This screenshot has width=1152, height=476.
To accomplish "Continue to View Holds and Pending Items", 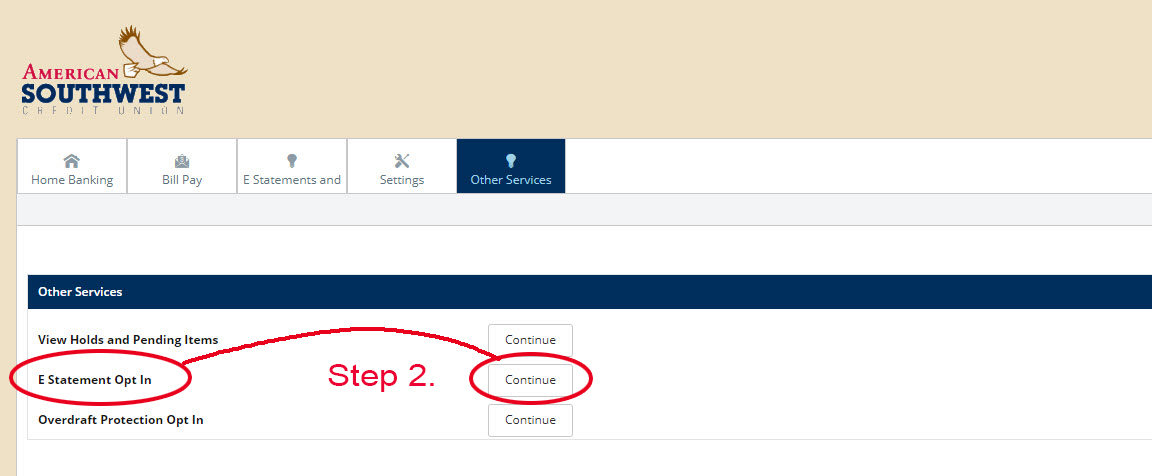I will (530, 340).
